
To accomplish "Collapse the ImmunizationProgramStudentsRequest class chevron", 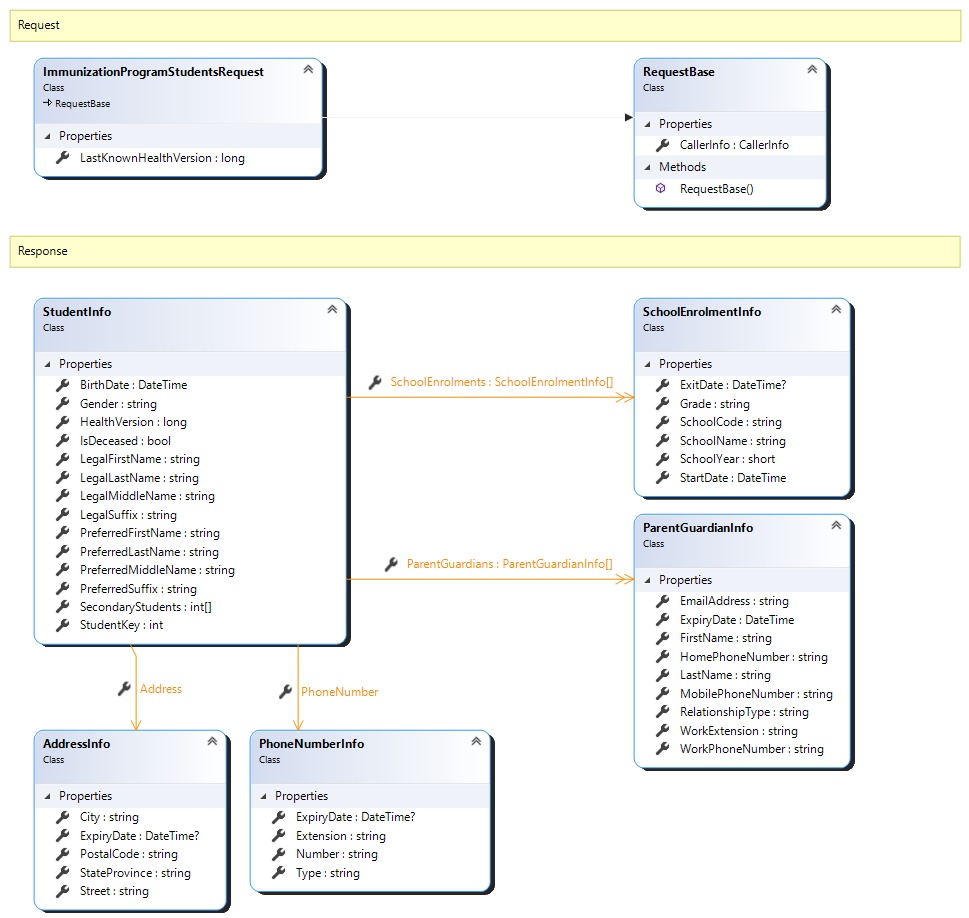I will [x=308, y=70].
